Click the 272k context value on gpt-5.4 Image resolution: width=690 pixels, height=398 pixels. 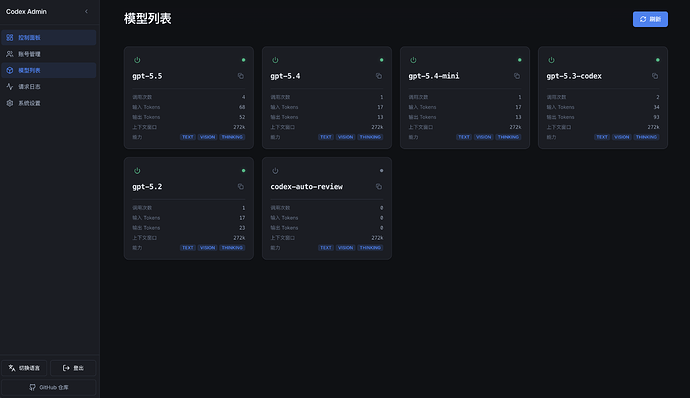(x=377, y=127)
